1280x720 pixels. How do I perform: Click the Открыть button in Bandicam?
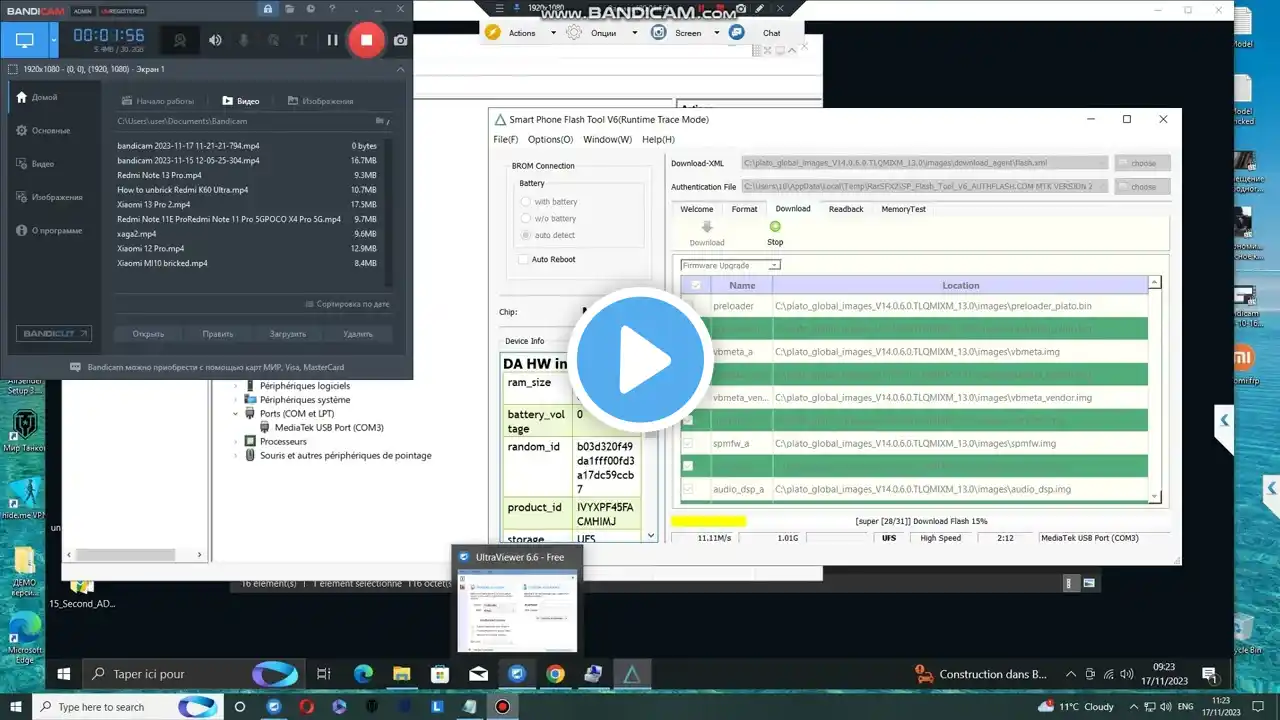pos(148,334)
